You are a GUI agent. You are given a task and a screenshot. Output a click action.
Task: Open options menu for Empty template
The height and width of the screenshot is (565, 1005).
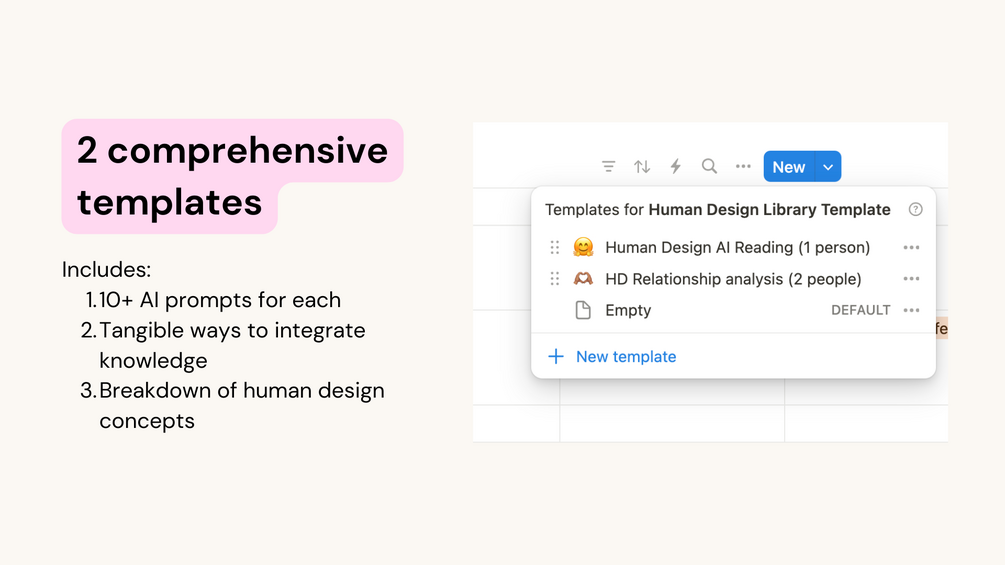(911, 310)
